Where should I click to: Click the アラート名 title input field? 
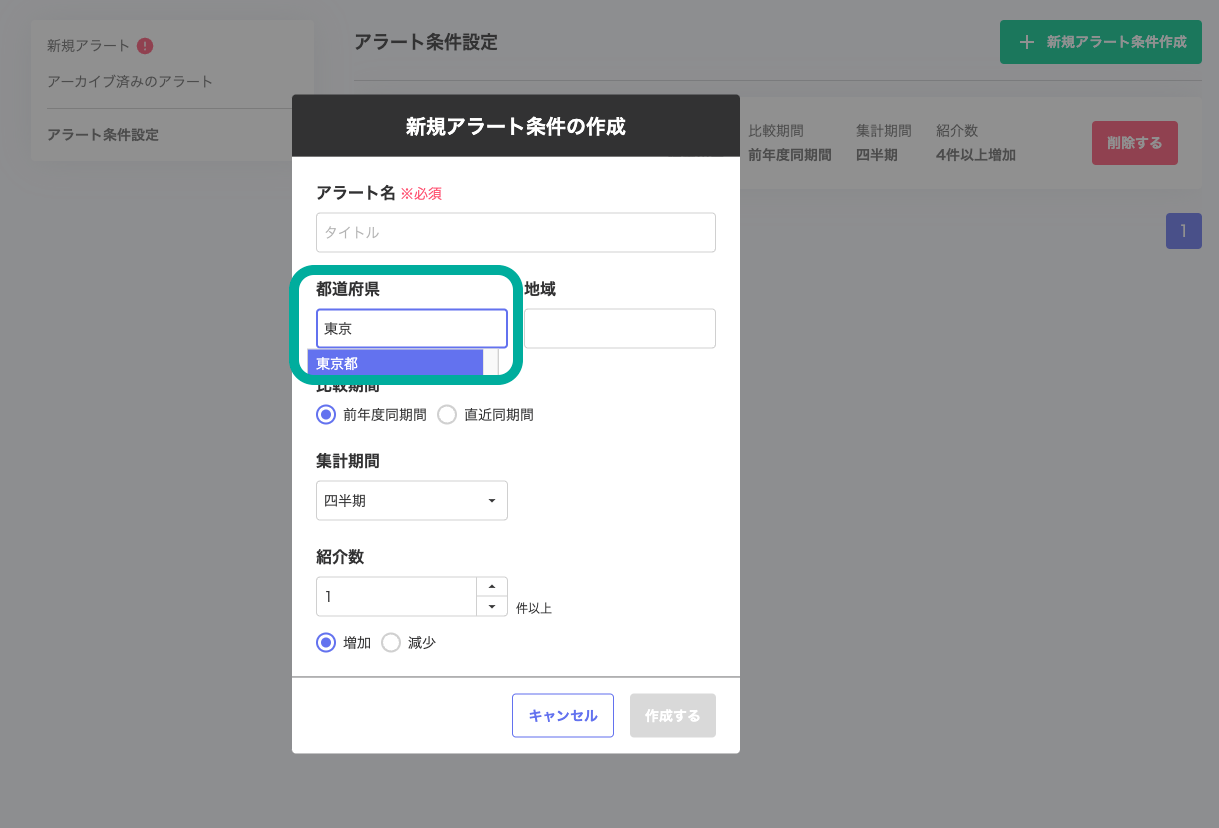coord(515,232)
